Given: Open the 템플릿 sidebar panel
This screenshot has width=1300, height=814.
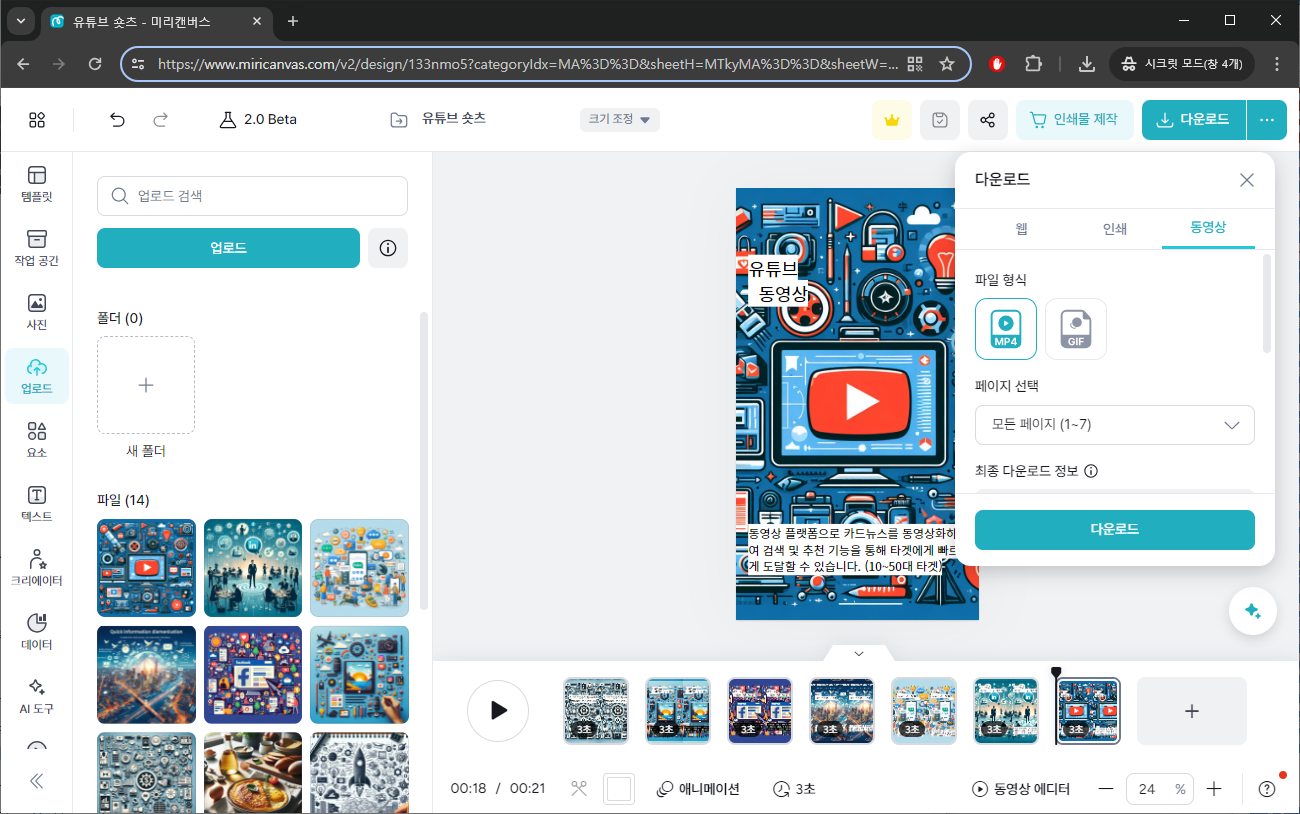Looking at the screenshot, I should pos(37,184).
